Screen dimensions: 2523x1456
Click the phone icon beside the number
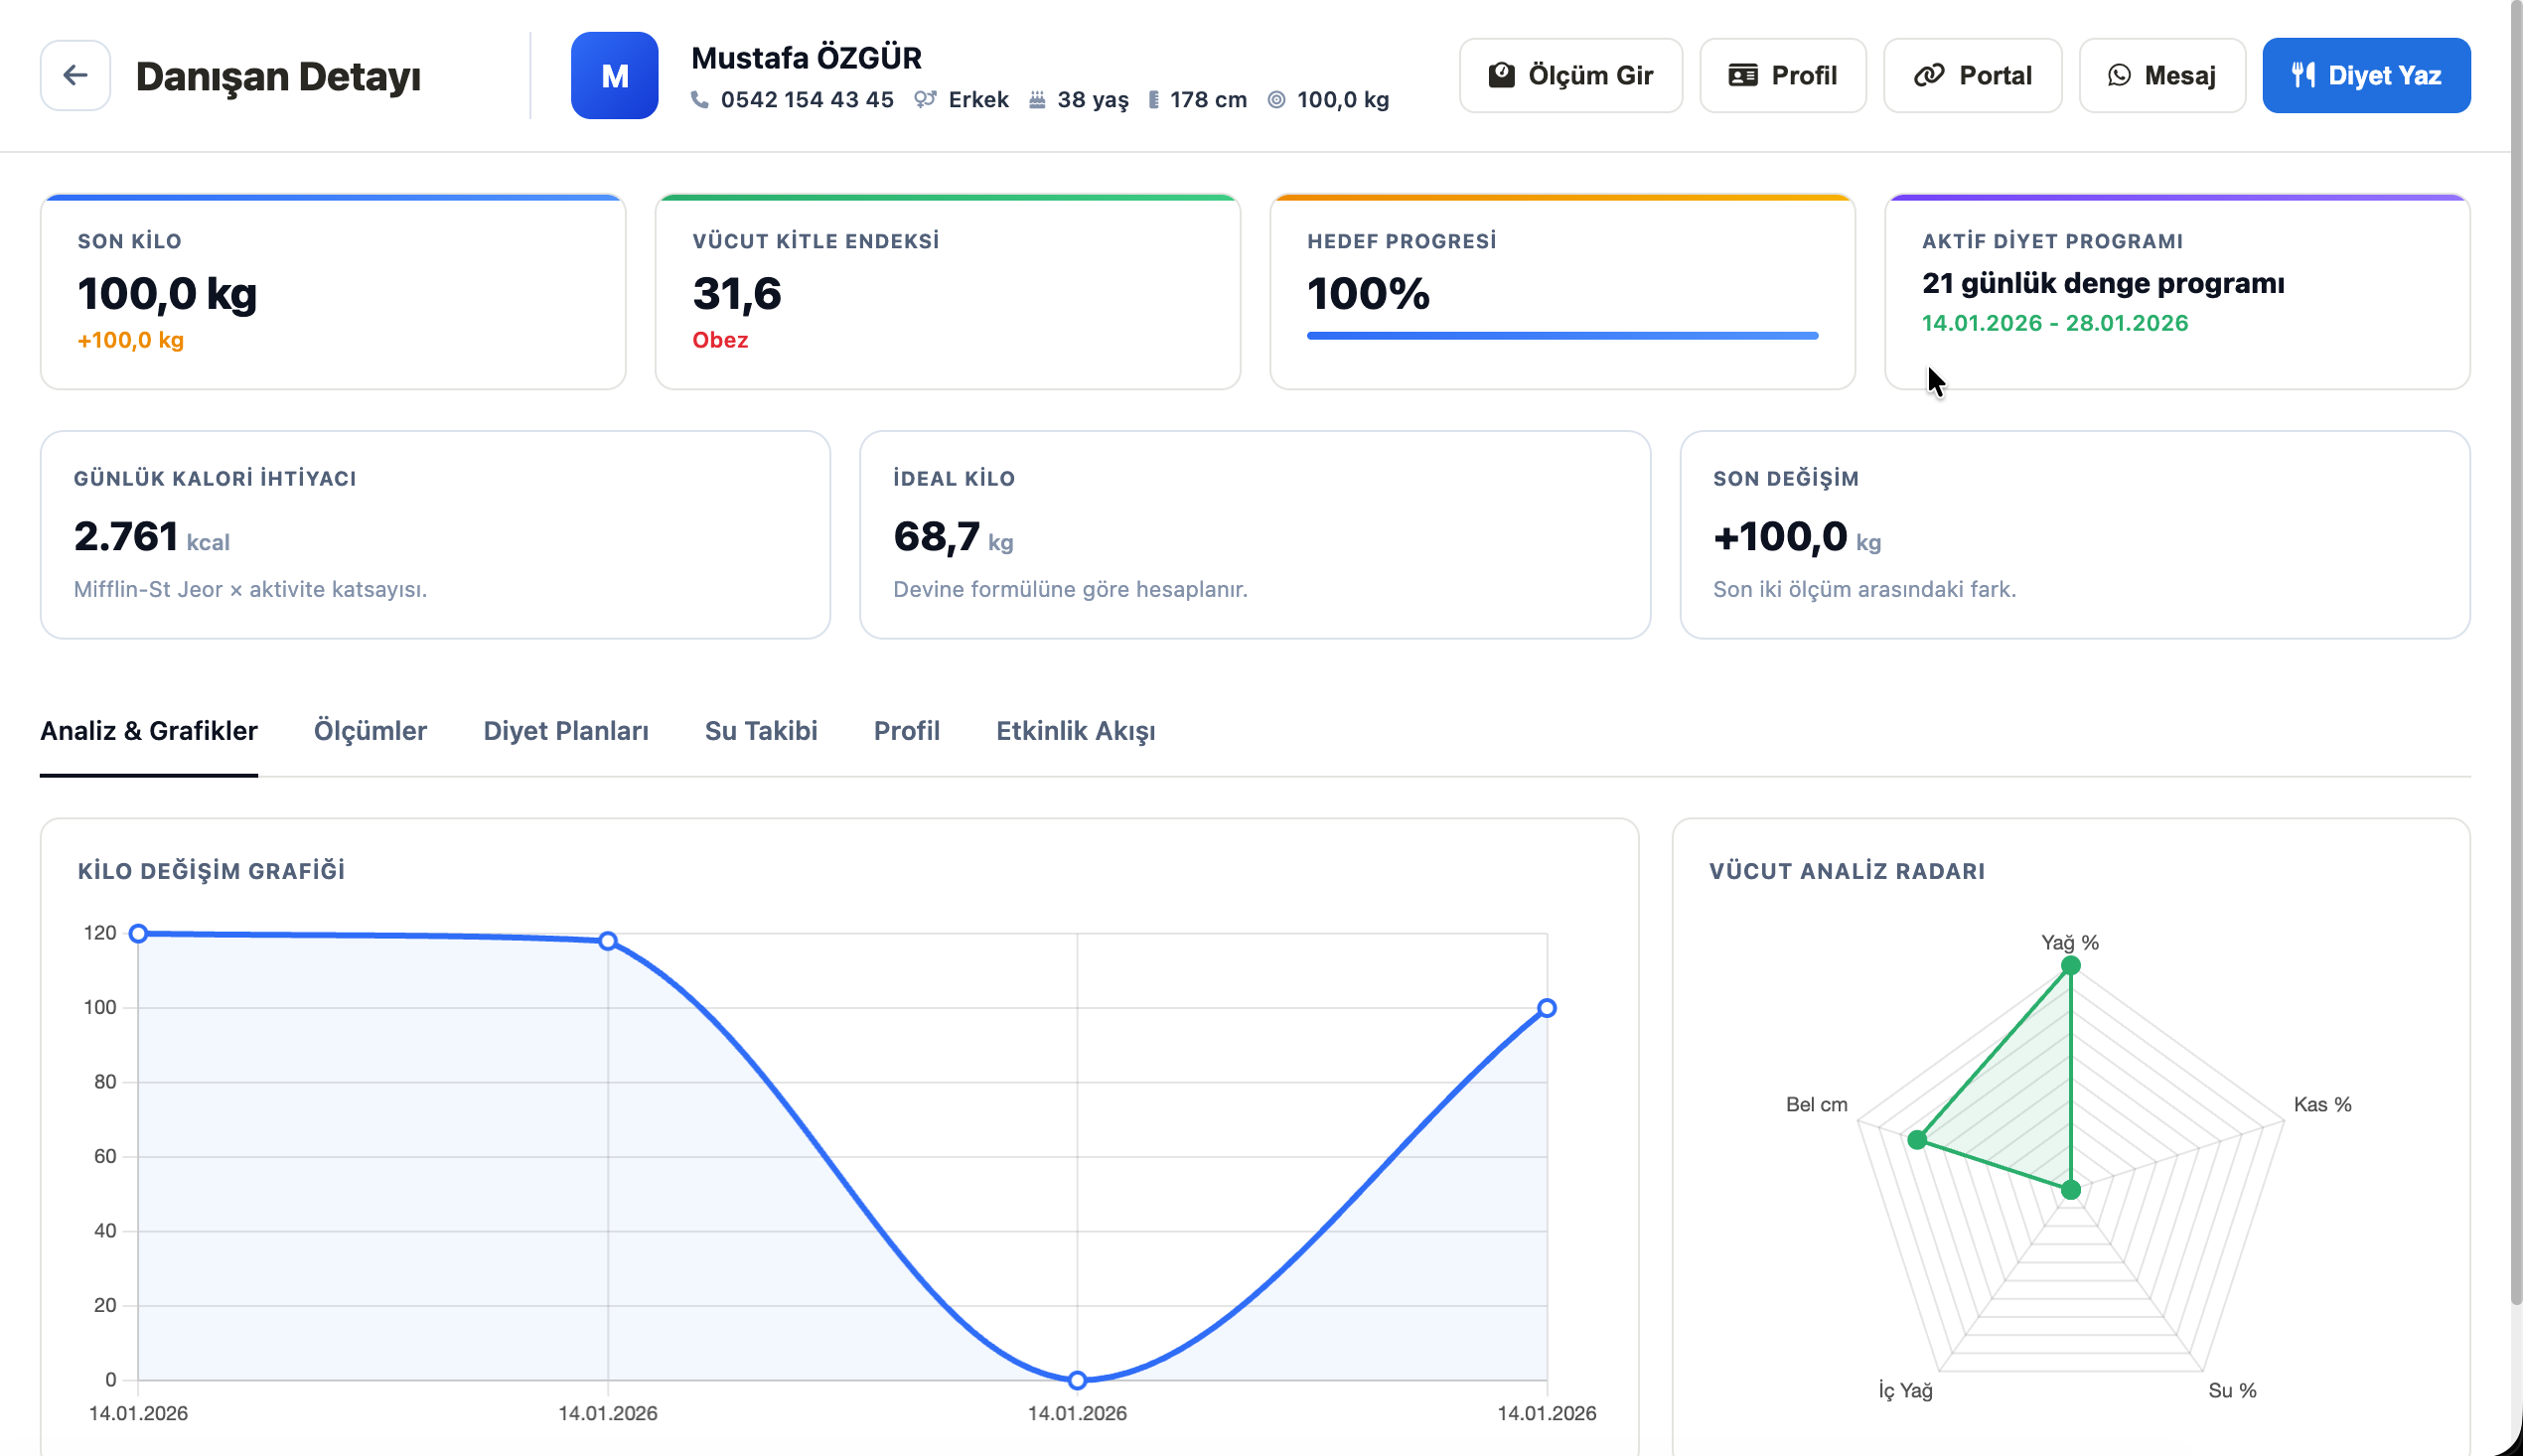pyautogui.click(x=700, y=100)
